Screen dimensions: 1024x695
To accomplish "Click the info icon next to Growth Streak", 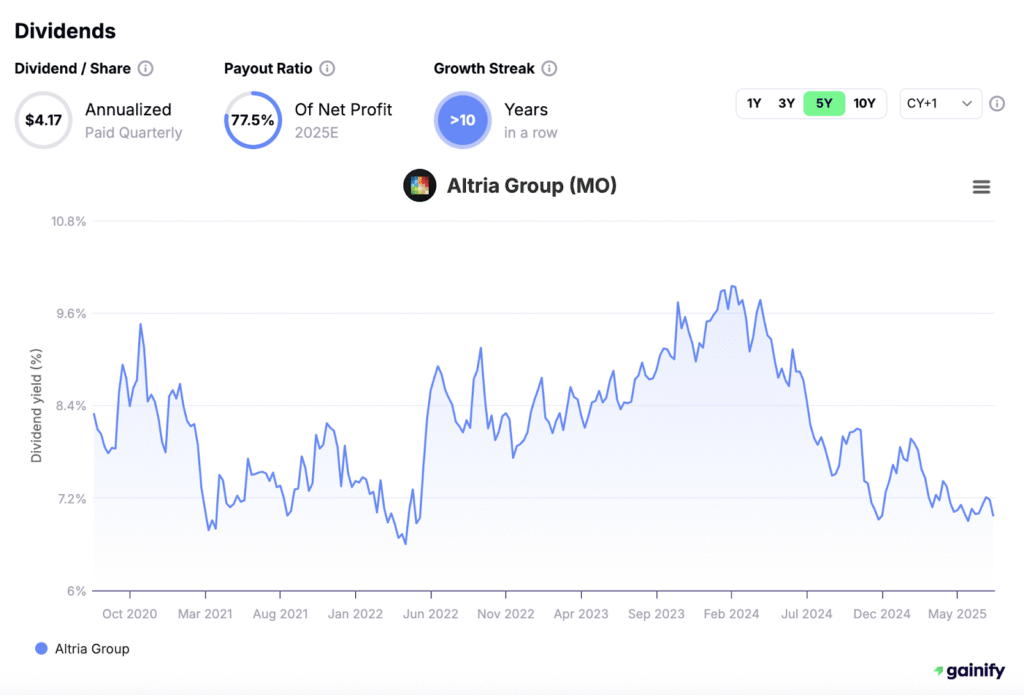I will [549, 69].
